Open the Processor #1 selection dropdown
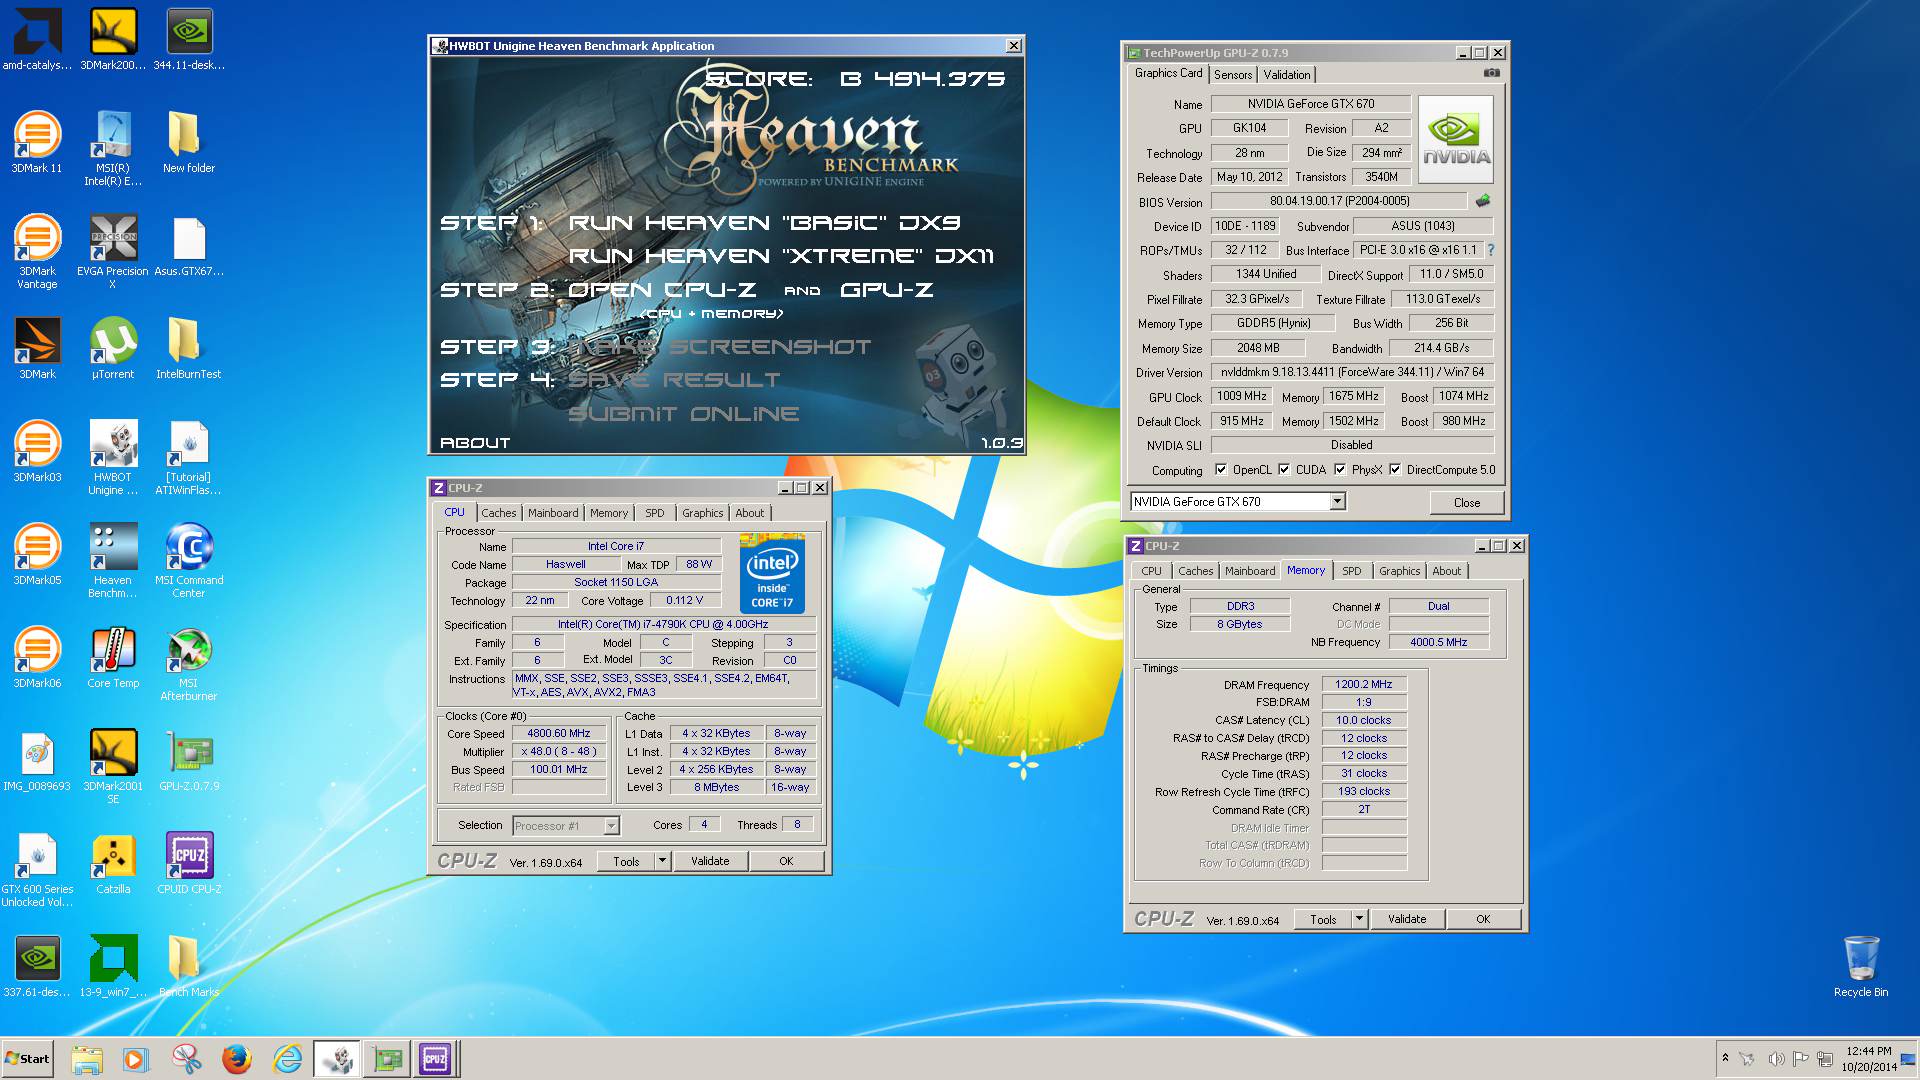The width and height of the screenshot is (1920, 1080). click(x=611, y=826)
